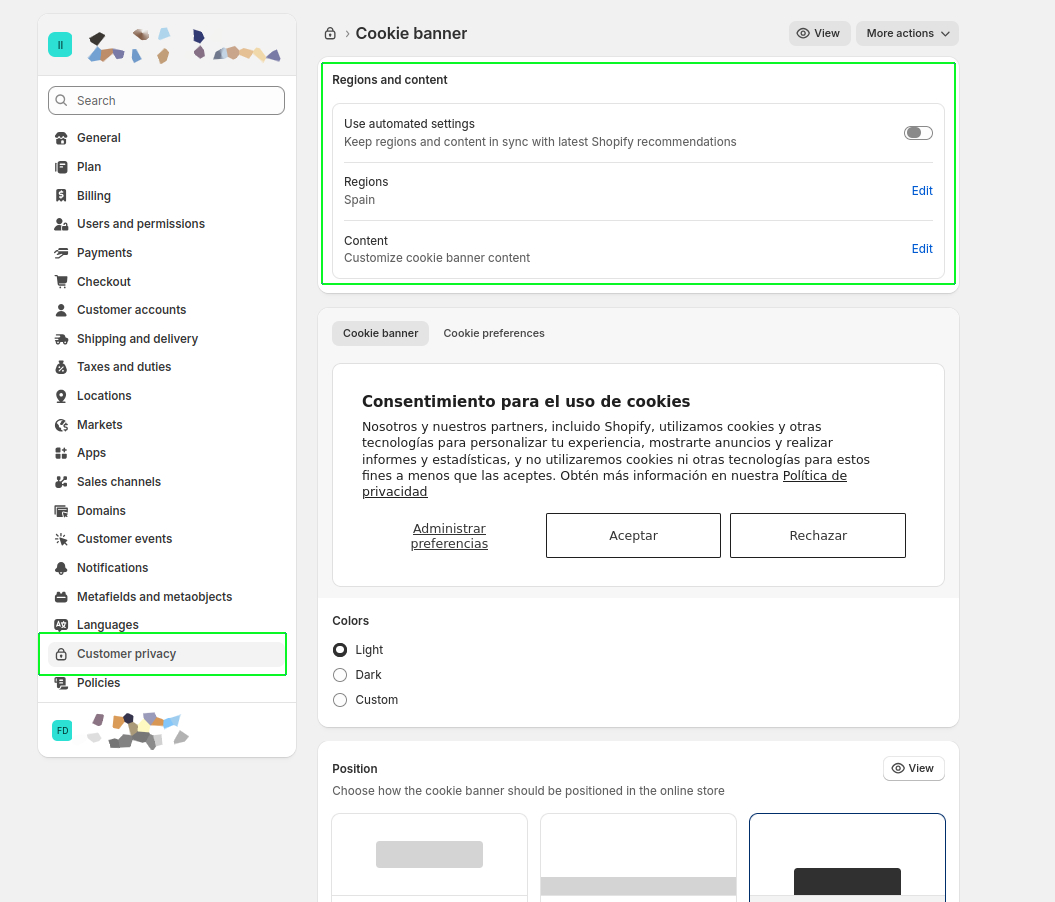This screenshot has height=902, width=1055.
Task: Click the Notifications bell icon
Action: pyautogui.click(x=61, y=568)
